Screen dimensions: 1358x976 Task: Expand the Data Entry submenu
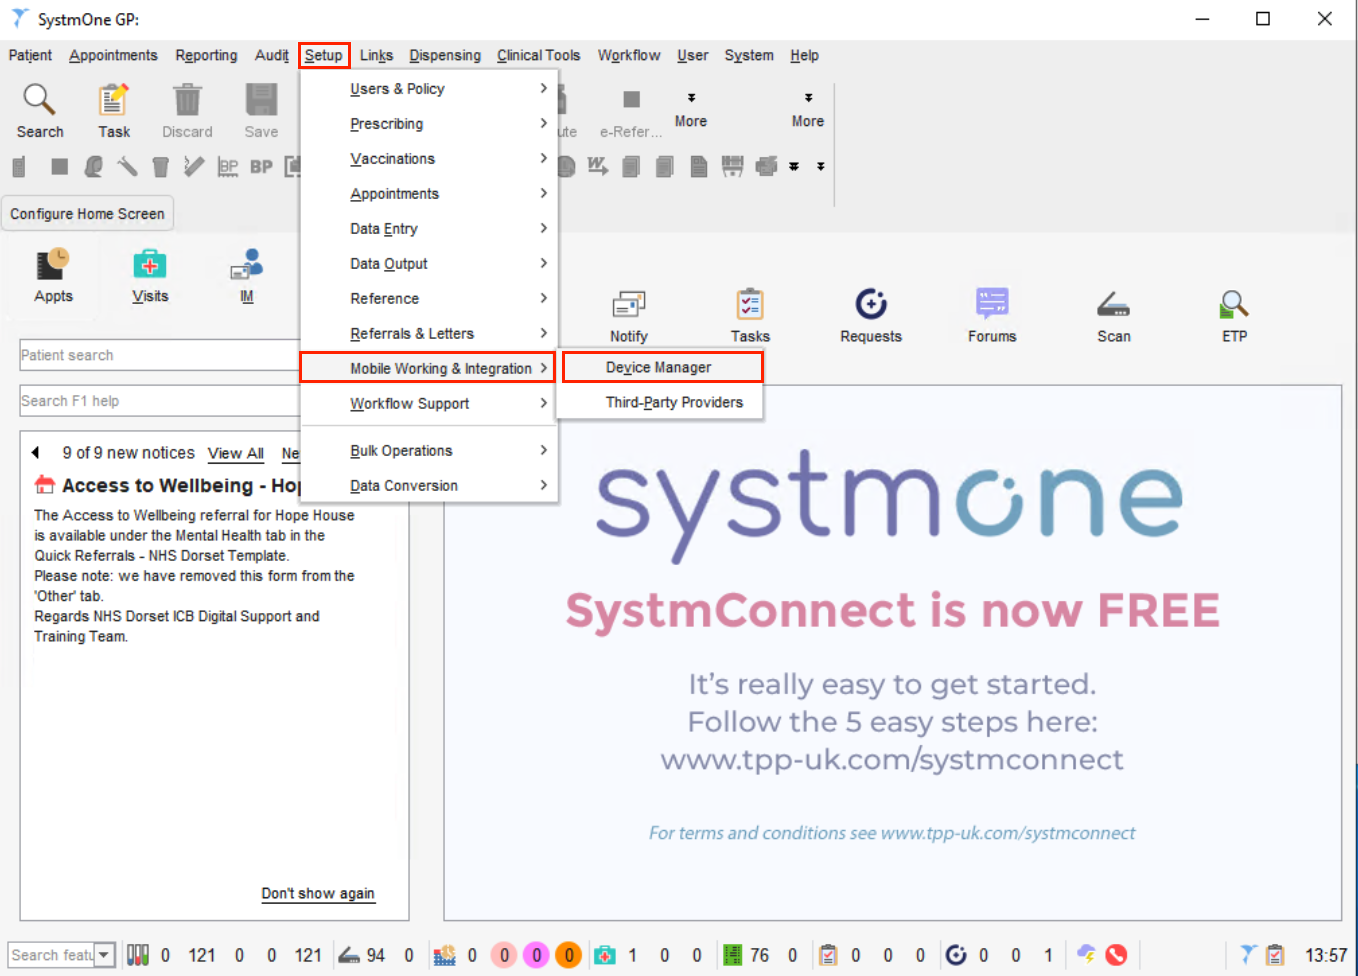pyautogui.click(x=429, y=229)
